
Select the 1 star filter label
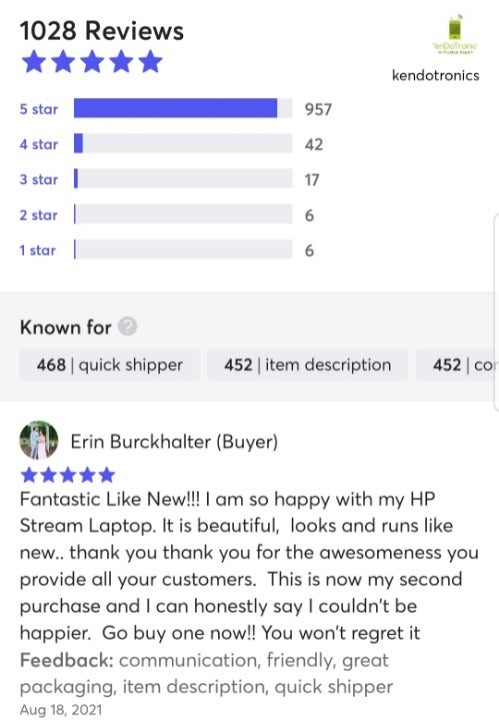[38, 250]
